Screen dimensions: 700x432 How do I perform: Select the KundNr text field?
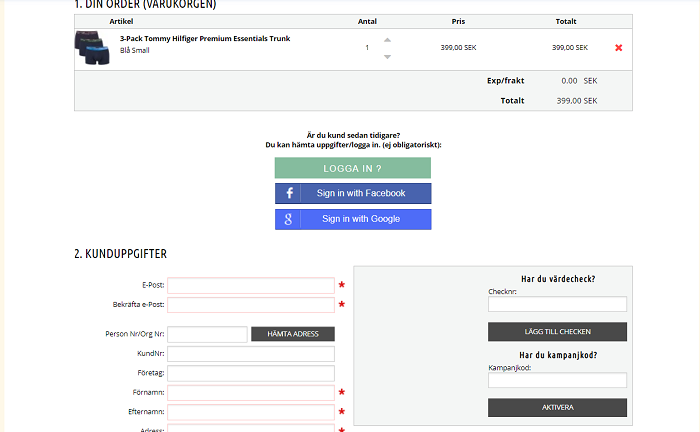[x=250, y=353]
